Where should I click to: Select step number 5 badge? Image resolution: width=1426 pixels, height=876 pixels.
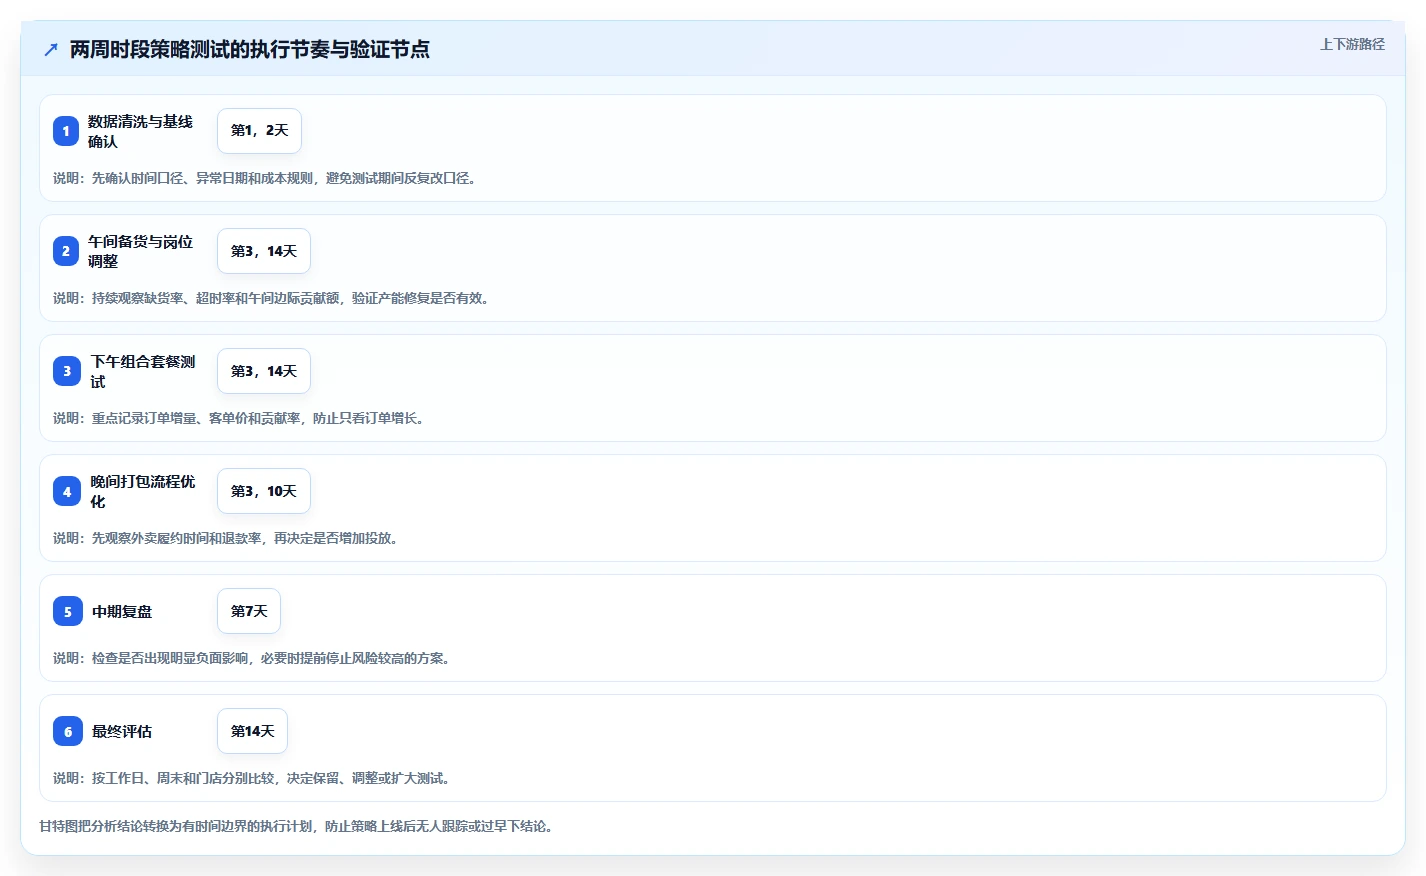click(68, 611)
